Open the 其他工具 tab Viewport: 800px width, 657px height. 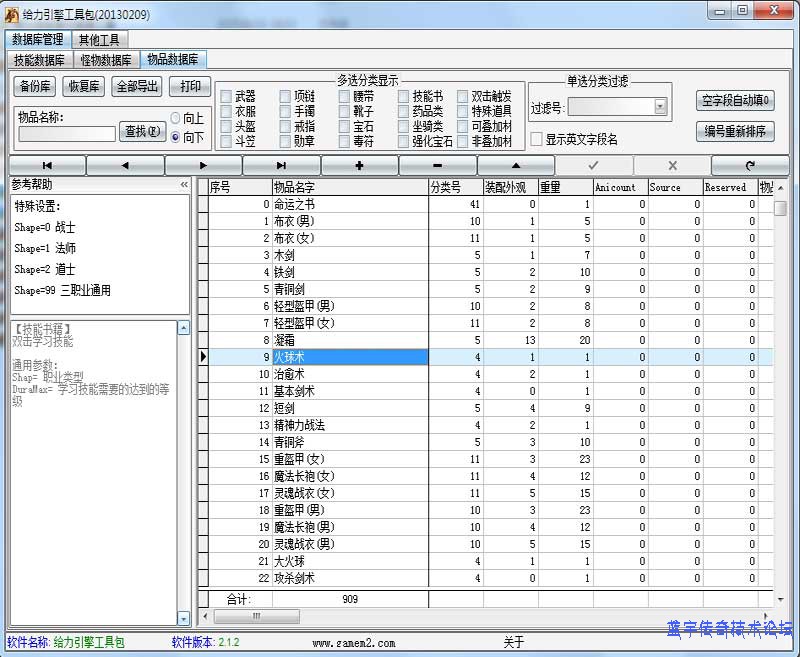(99, 40)
